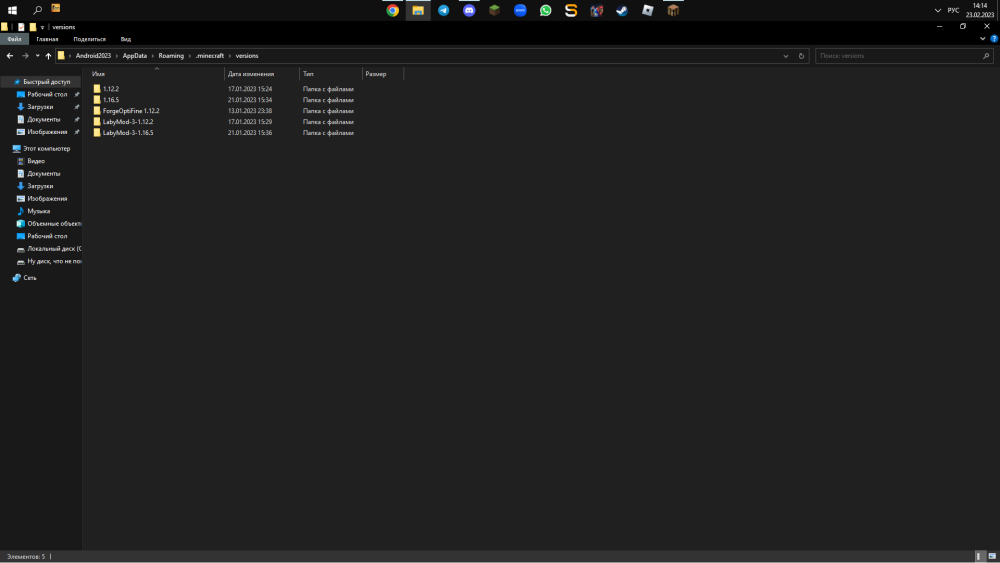This screenshot has width=1000, height=563.
Task: Go up one folder level
Action: click(48, 56)
